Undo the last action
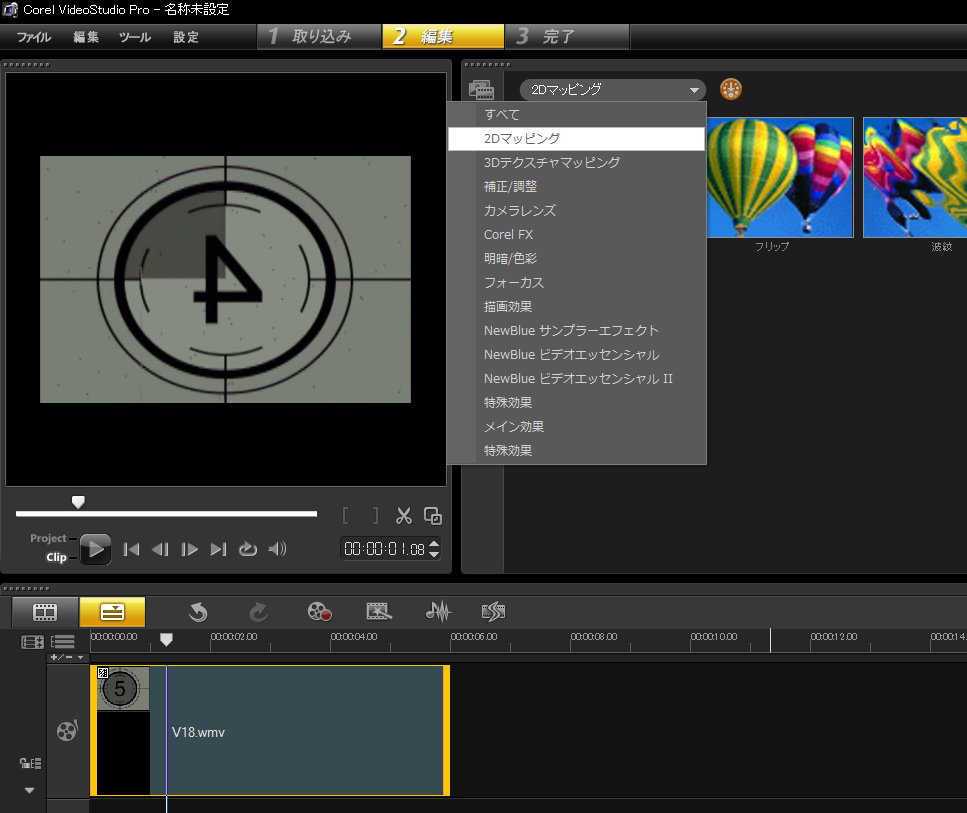 pos(198,612)
